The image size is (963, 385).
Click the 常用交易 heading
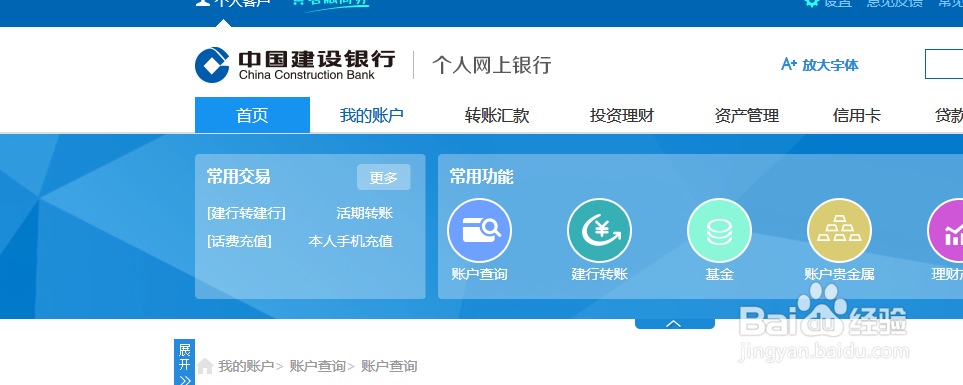238,177
